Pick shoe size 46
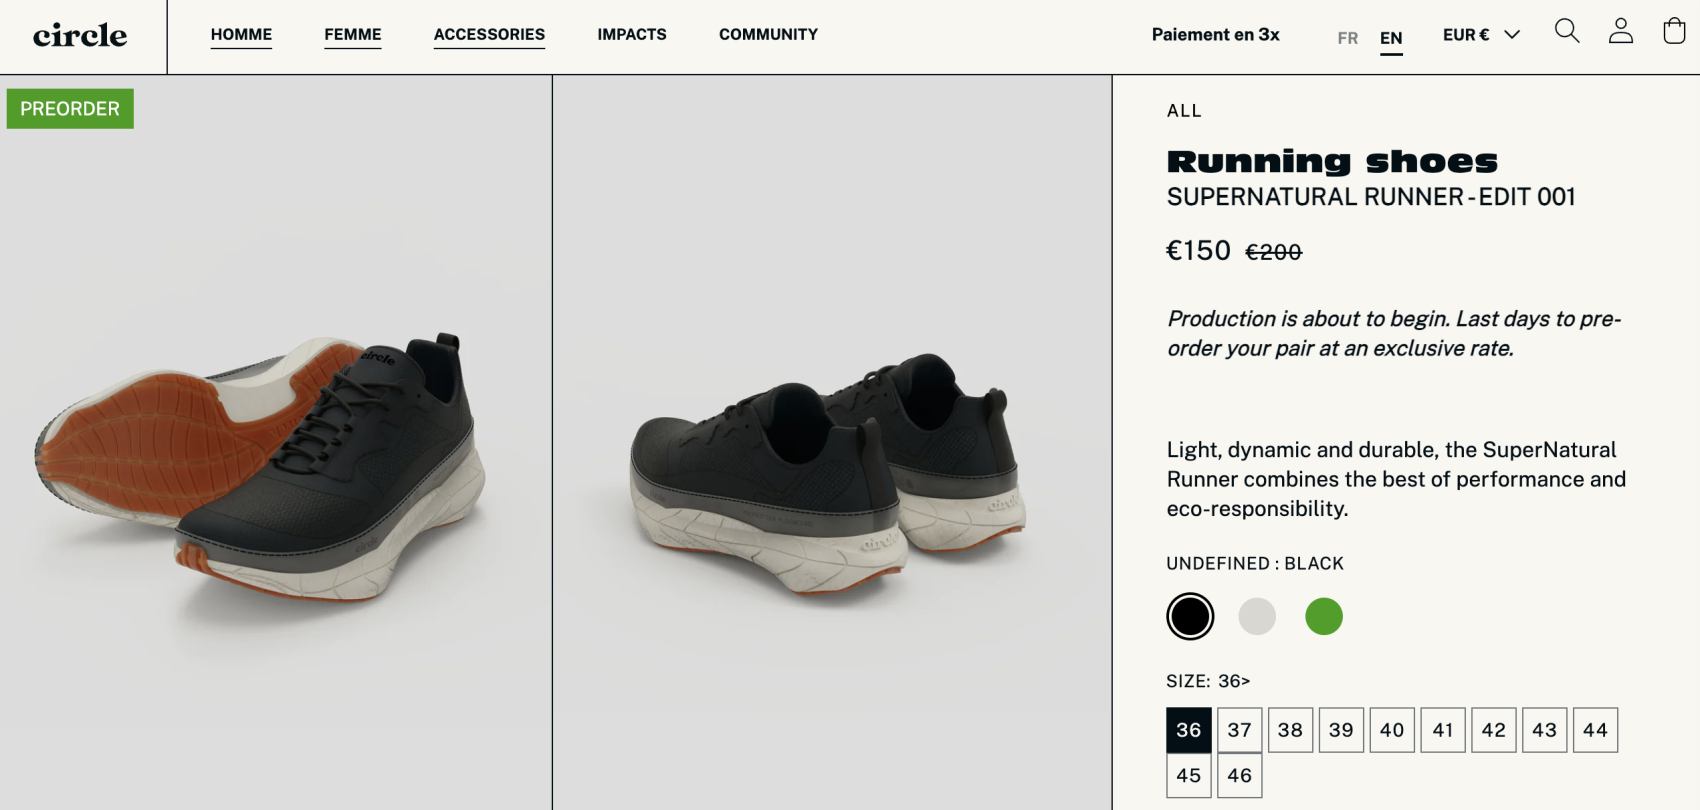This screenshot has height=810, width=1700. tap(1240, 776)
